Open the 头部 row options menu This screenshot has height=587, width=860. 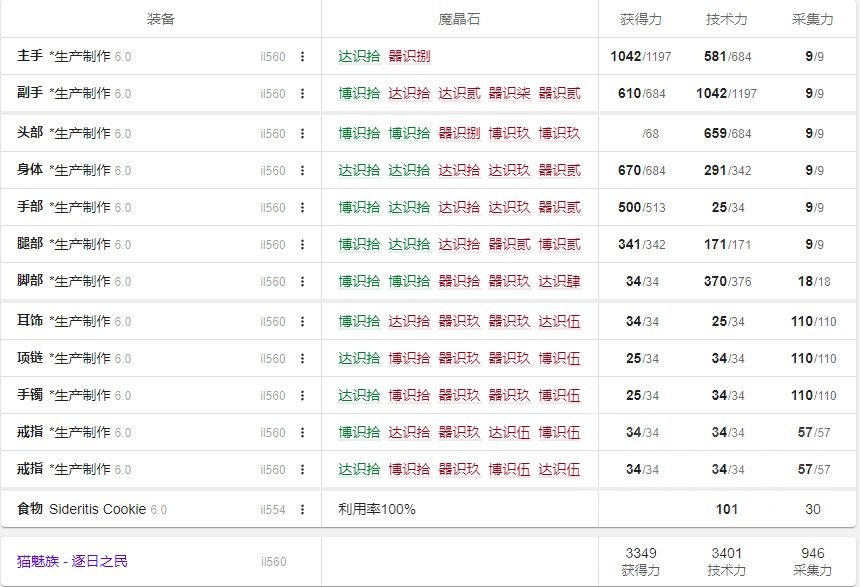point(303,132)
